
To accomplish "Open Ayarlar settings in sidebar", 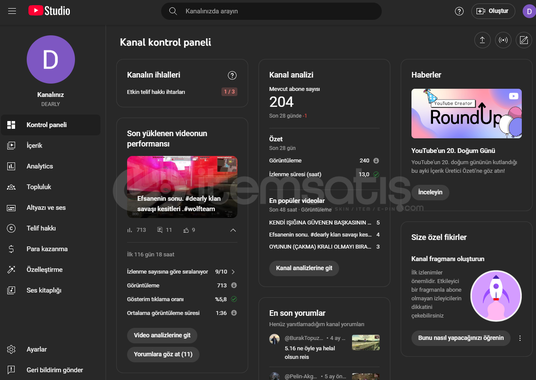I will coord(51,349).
